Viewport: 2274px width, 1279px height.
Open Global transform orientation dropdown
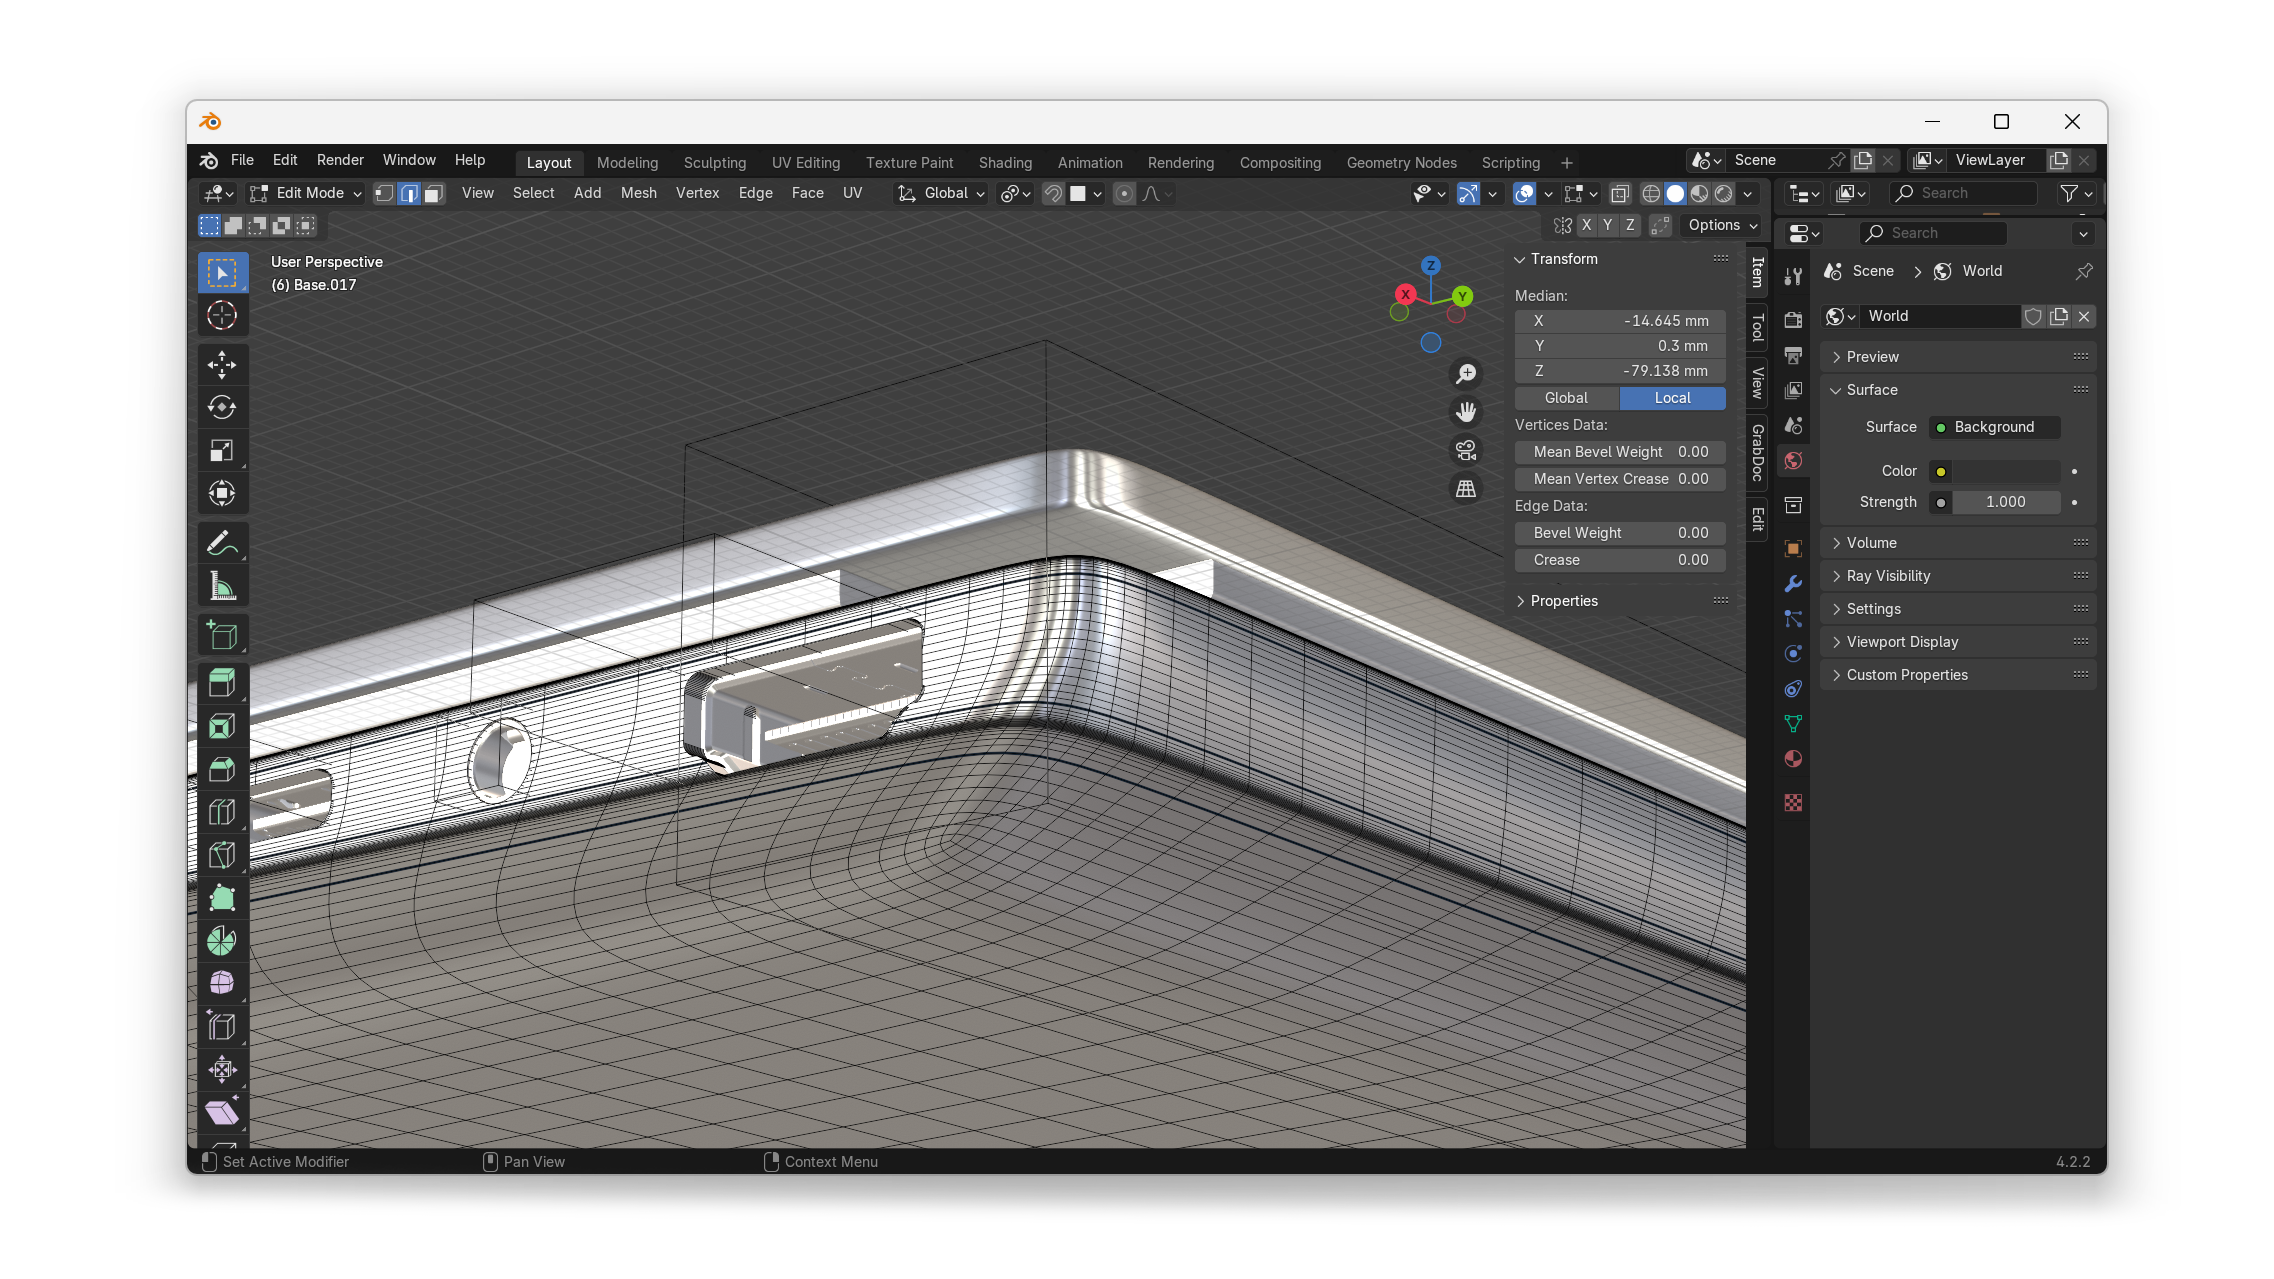click(941, 194)
